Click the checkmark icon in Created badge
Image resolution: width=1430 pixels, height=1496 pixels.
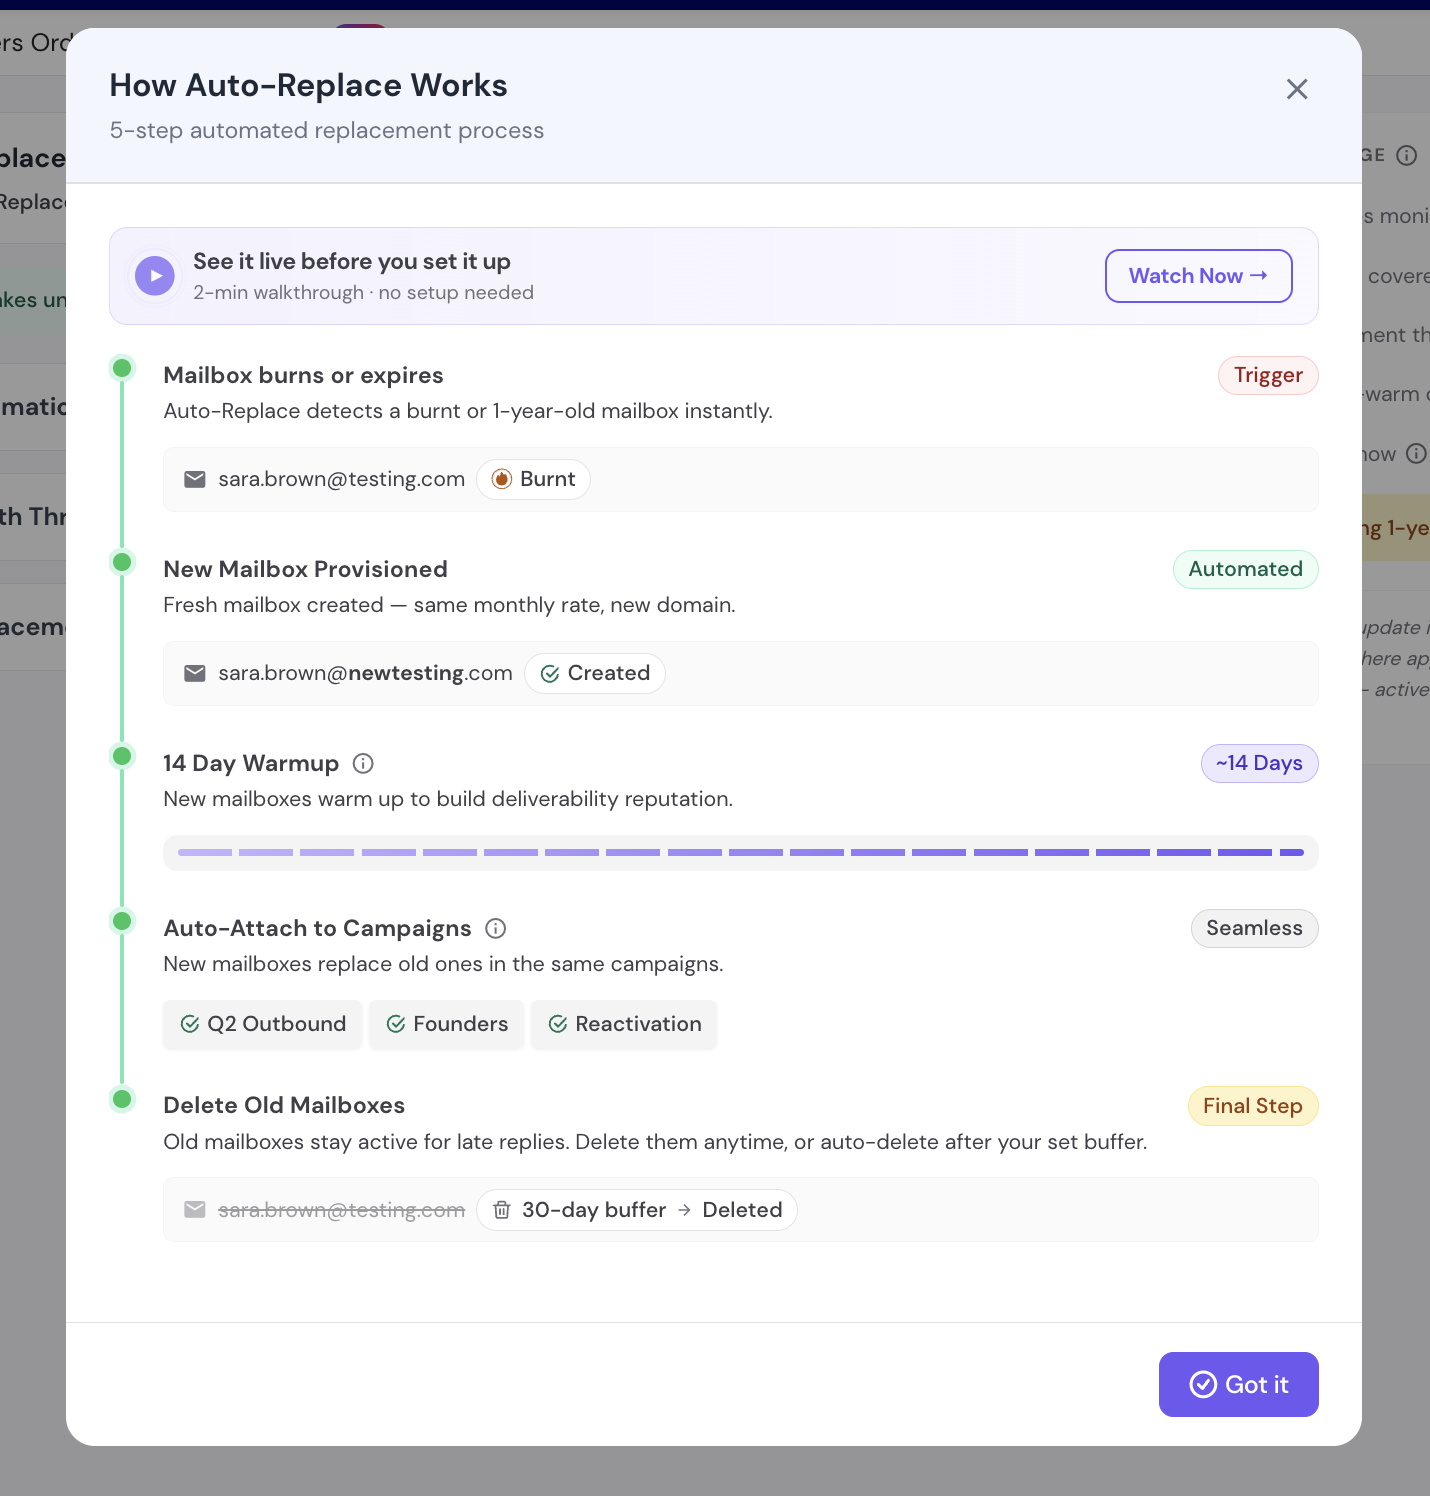point(550,674)
